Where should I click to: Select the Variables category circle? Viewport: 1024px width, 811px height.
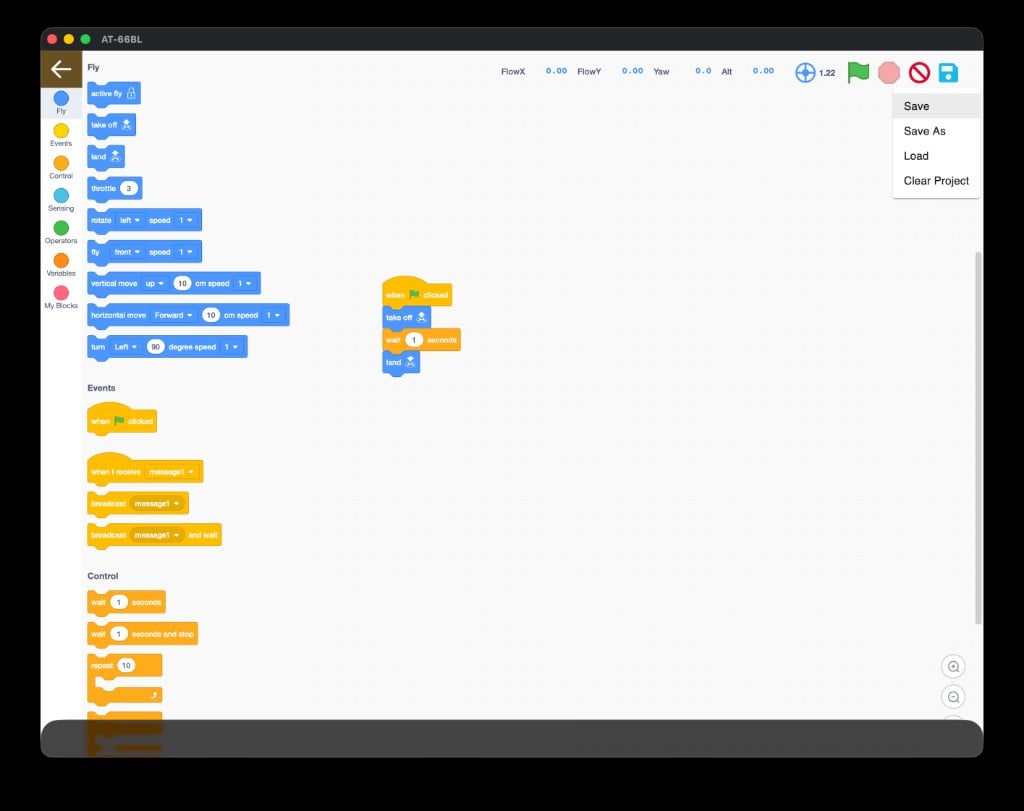[x=61, y=261]
